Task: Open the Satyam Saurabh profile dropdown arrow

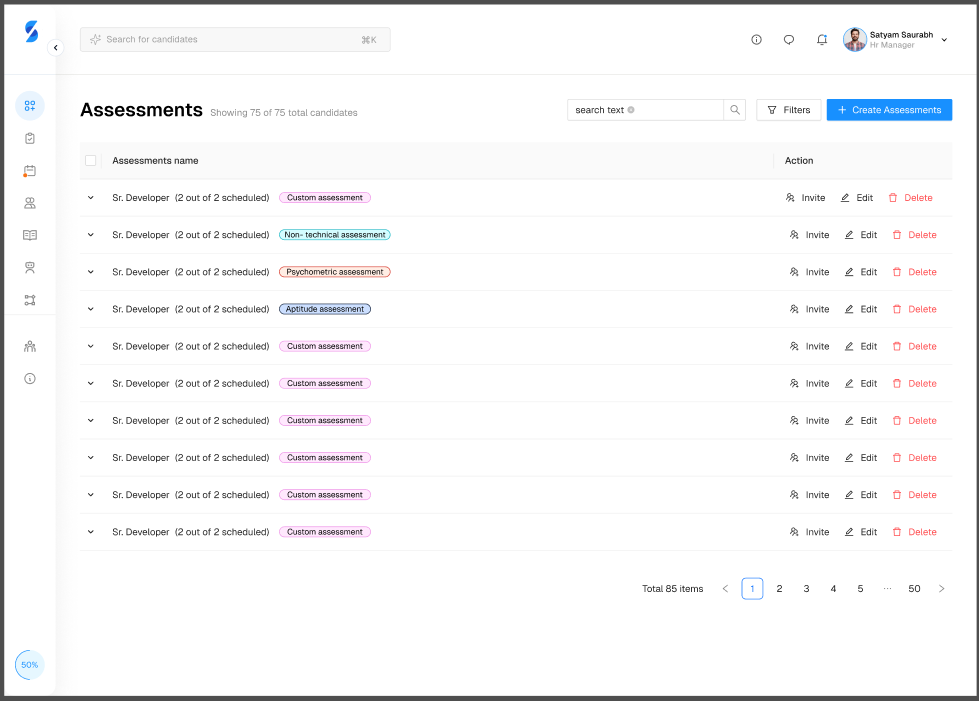Action: 944,40
